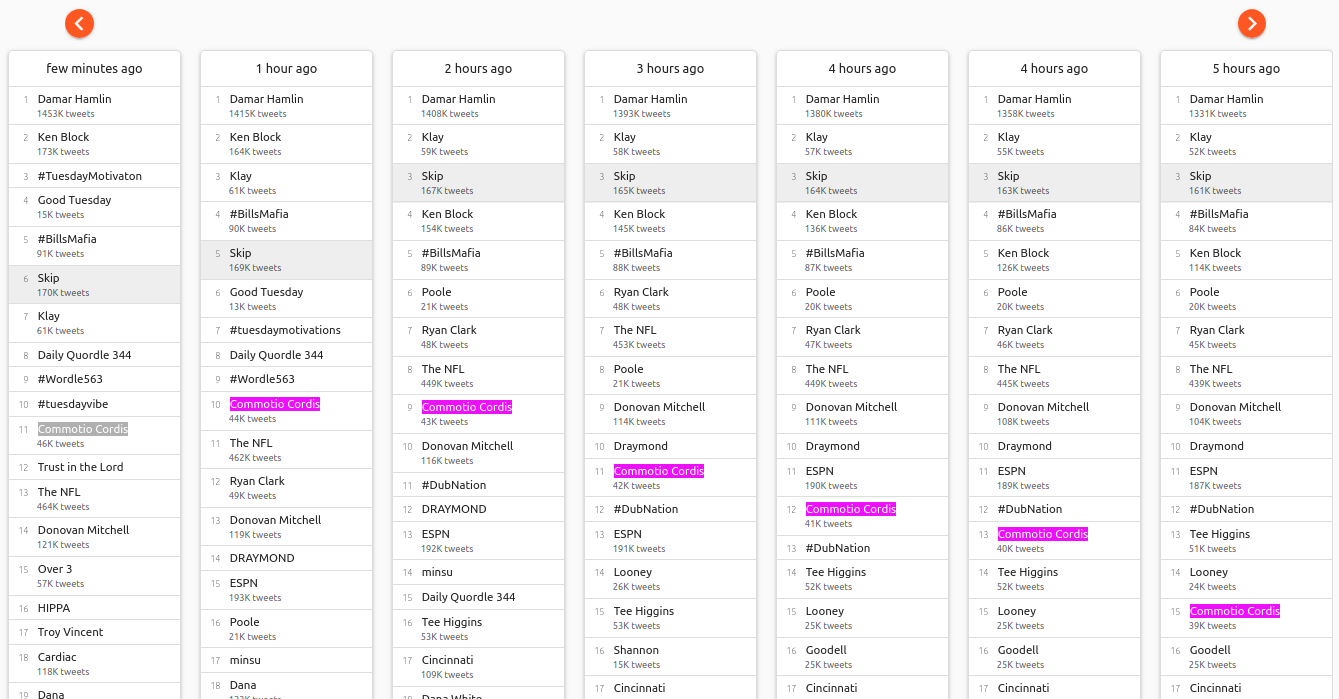
Task: Click the orange left arrow button
Action: point(80,23)
